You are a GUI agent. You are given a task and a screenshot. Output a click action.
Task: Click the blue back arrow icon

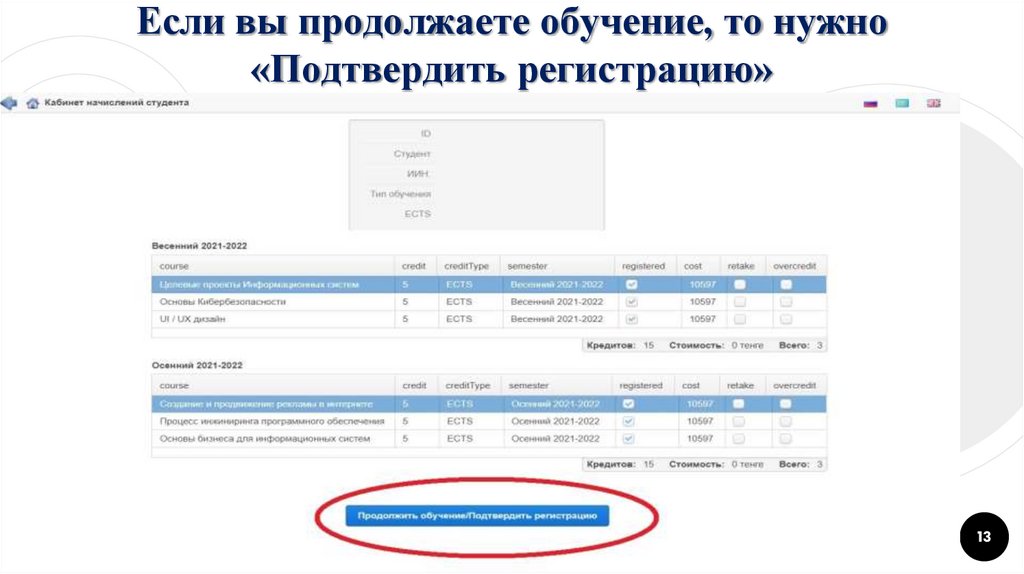9,103
